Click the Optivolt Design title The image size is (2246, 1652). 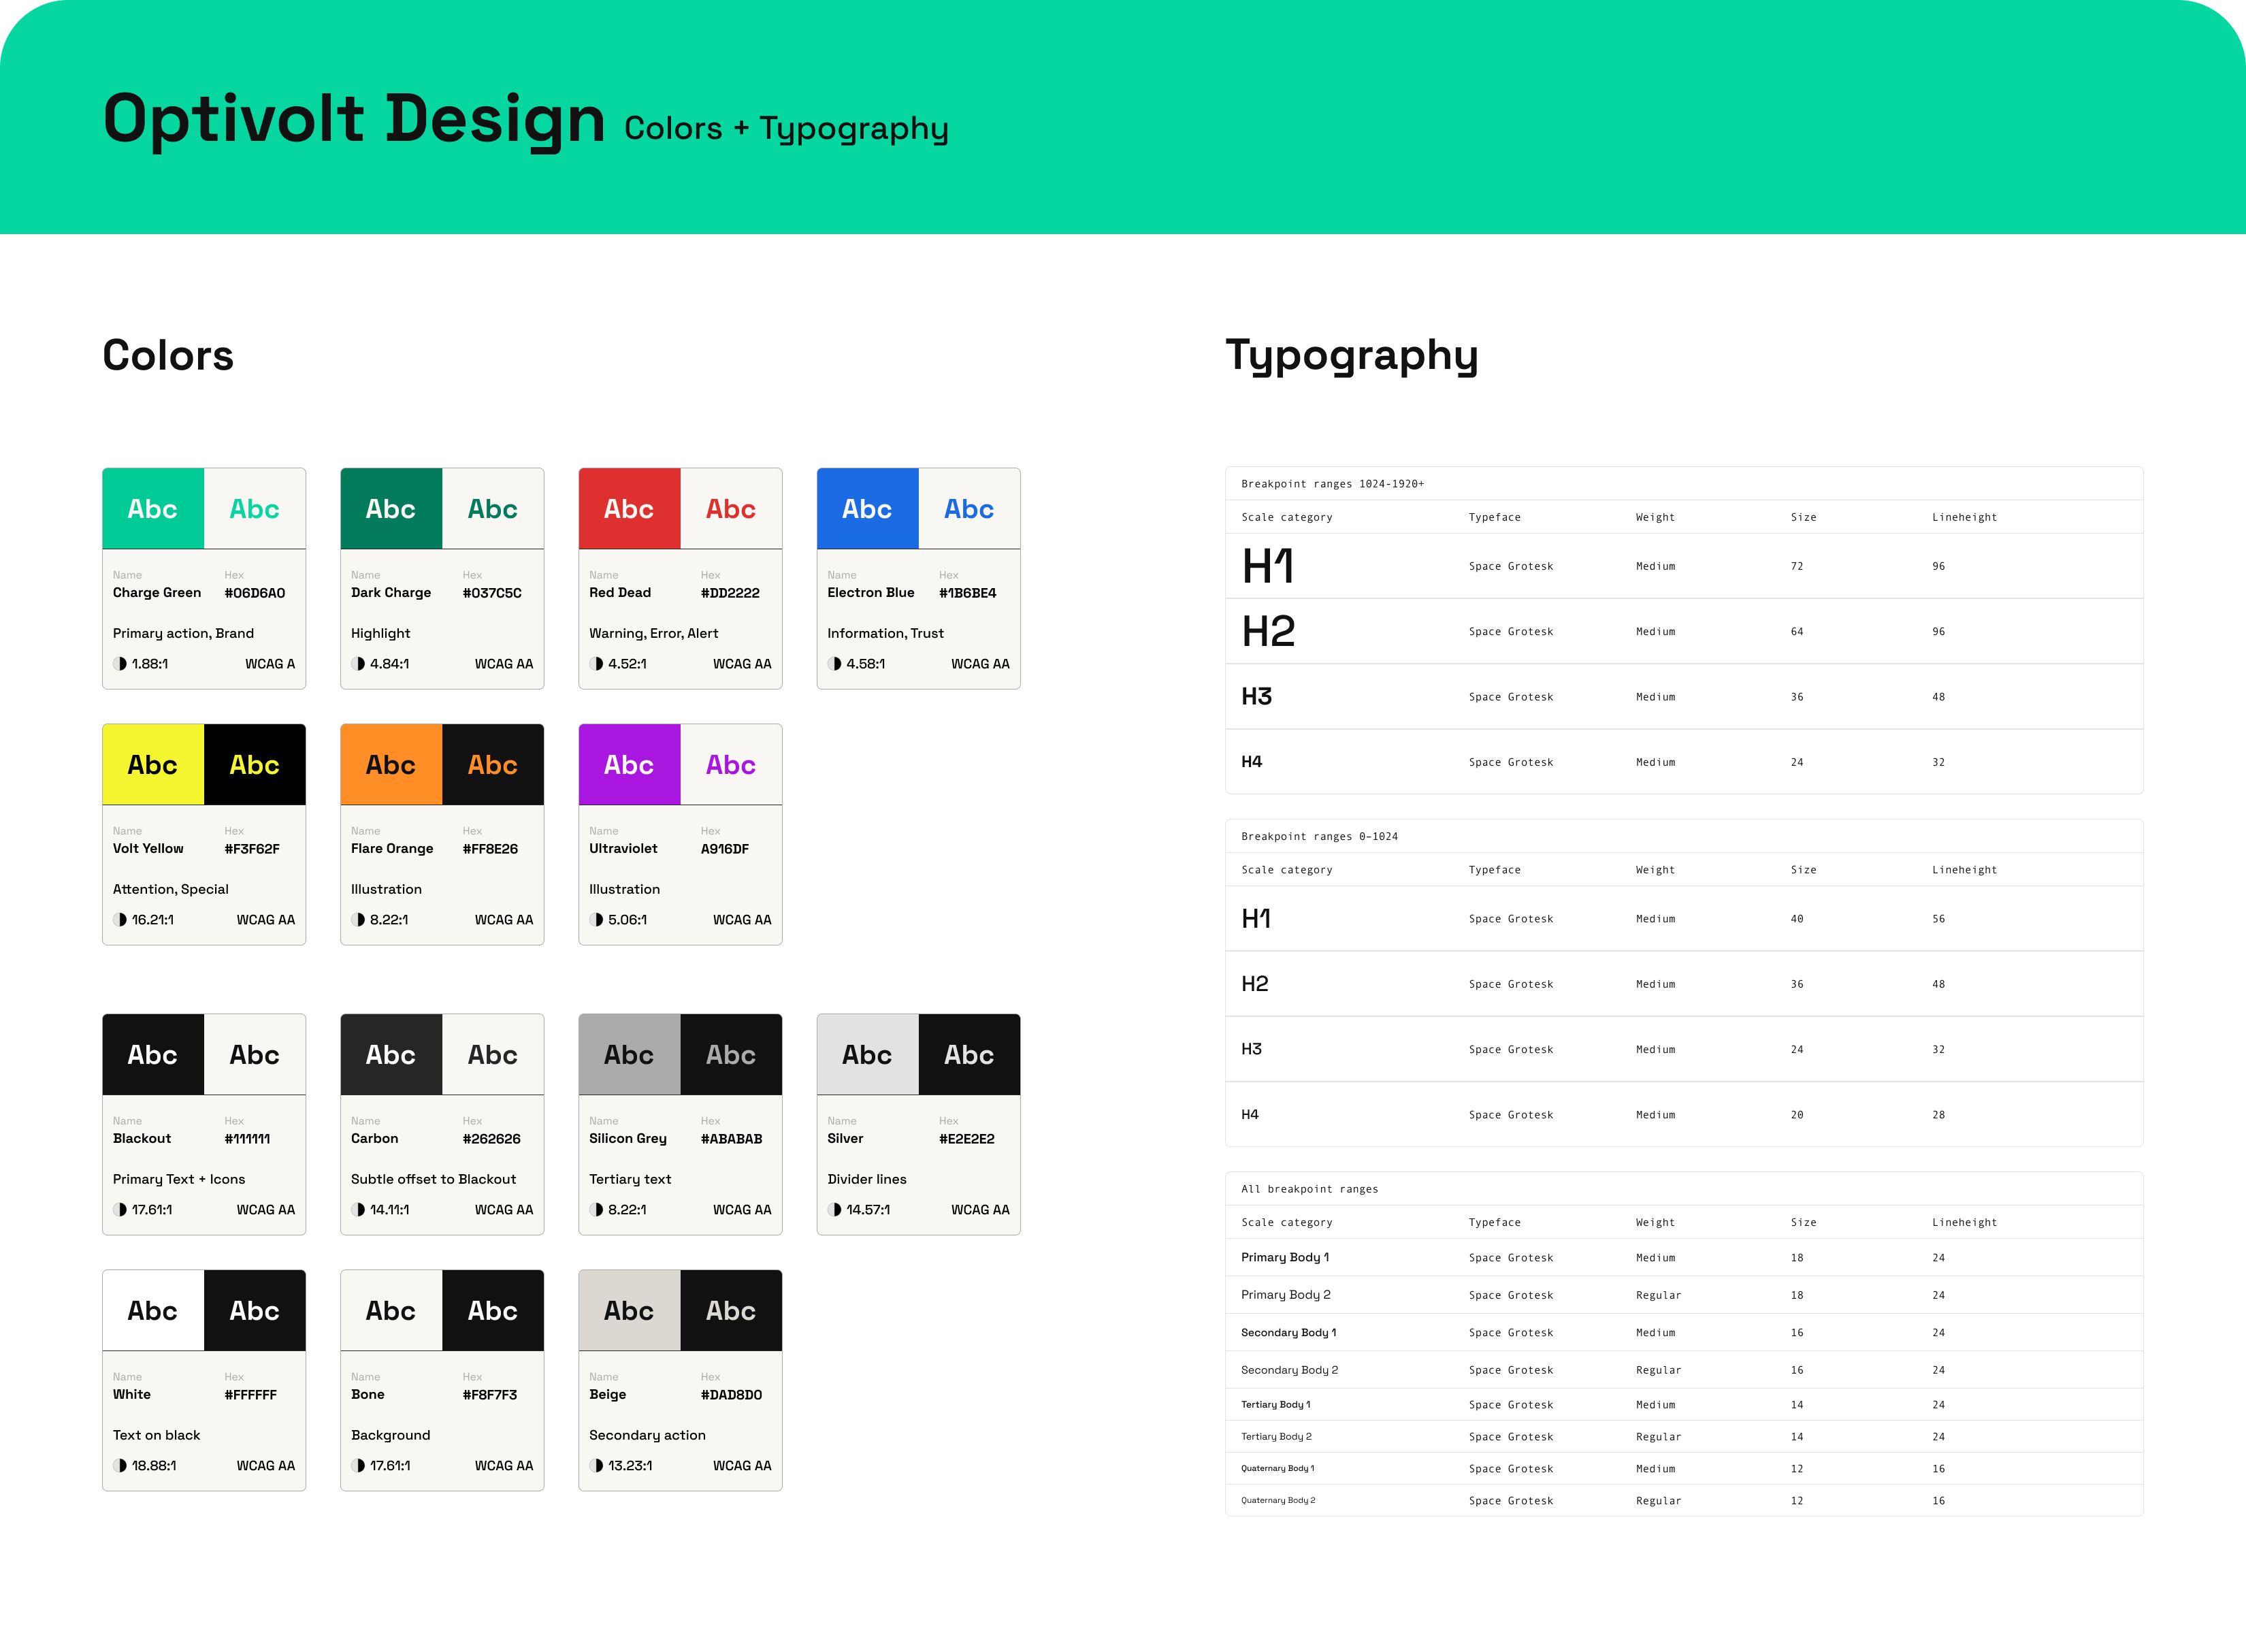354,119
